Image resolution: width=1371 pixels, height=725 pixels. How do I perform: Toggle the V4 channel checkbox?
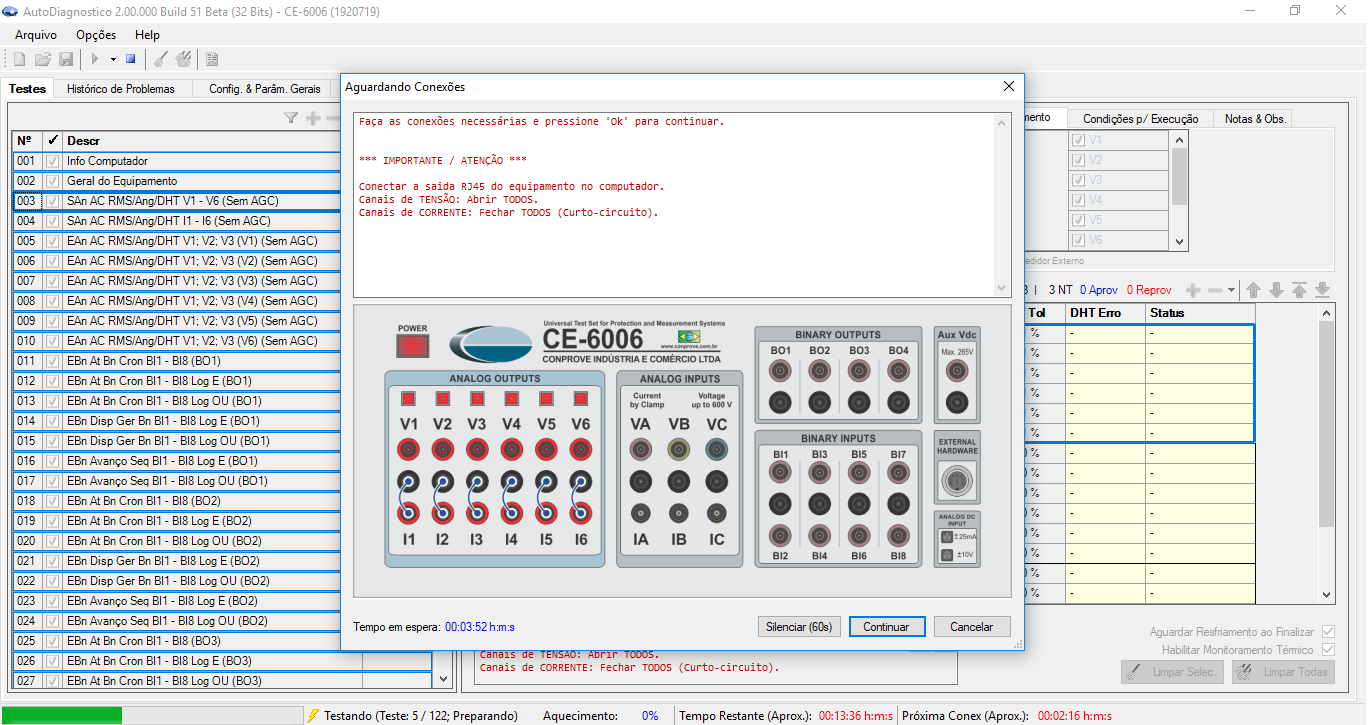1078,200
